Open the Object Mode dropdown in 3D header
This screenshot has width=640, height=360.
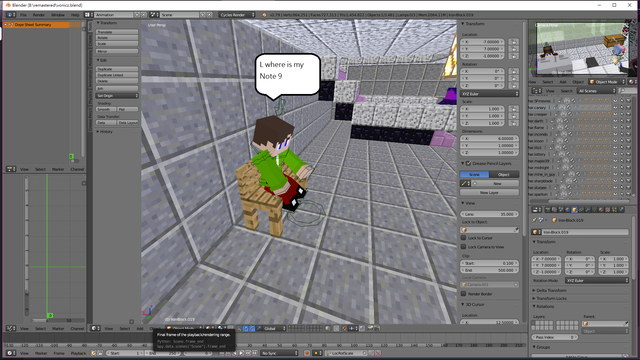(x=184, y=328)
